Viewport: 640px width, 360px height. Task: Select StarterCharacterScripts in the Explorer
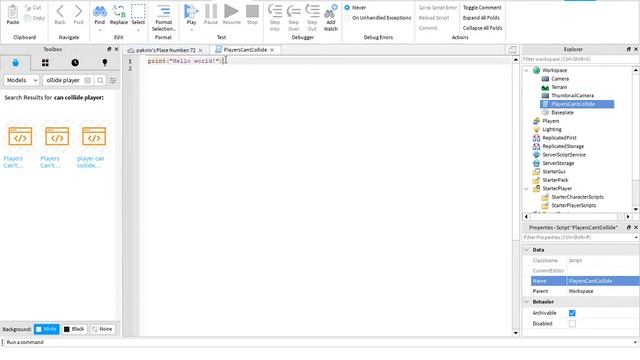click(577, 197)
